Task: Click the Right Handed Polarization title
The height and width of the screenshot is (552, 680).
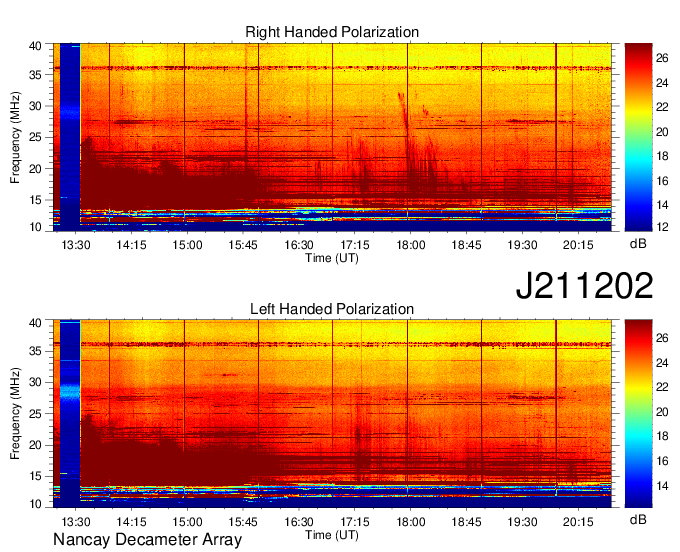Action: 332,32
